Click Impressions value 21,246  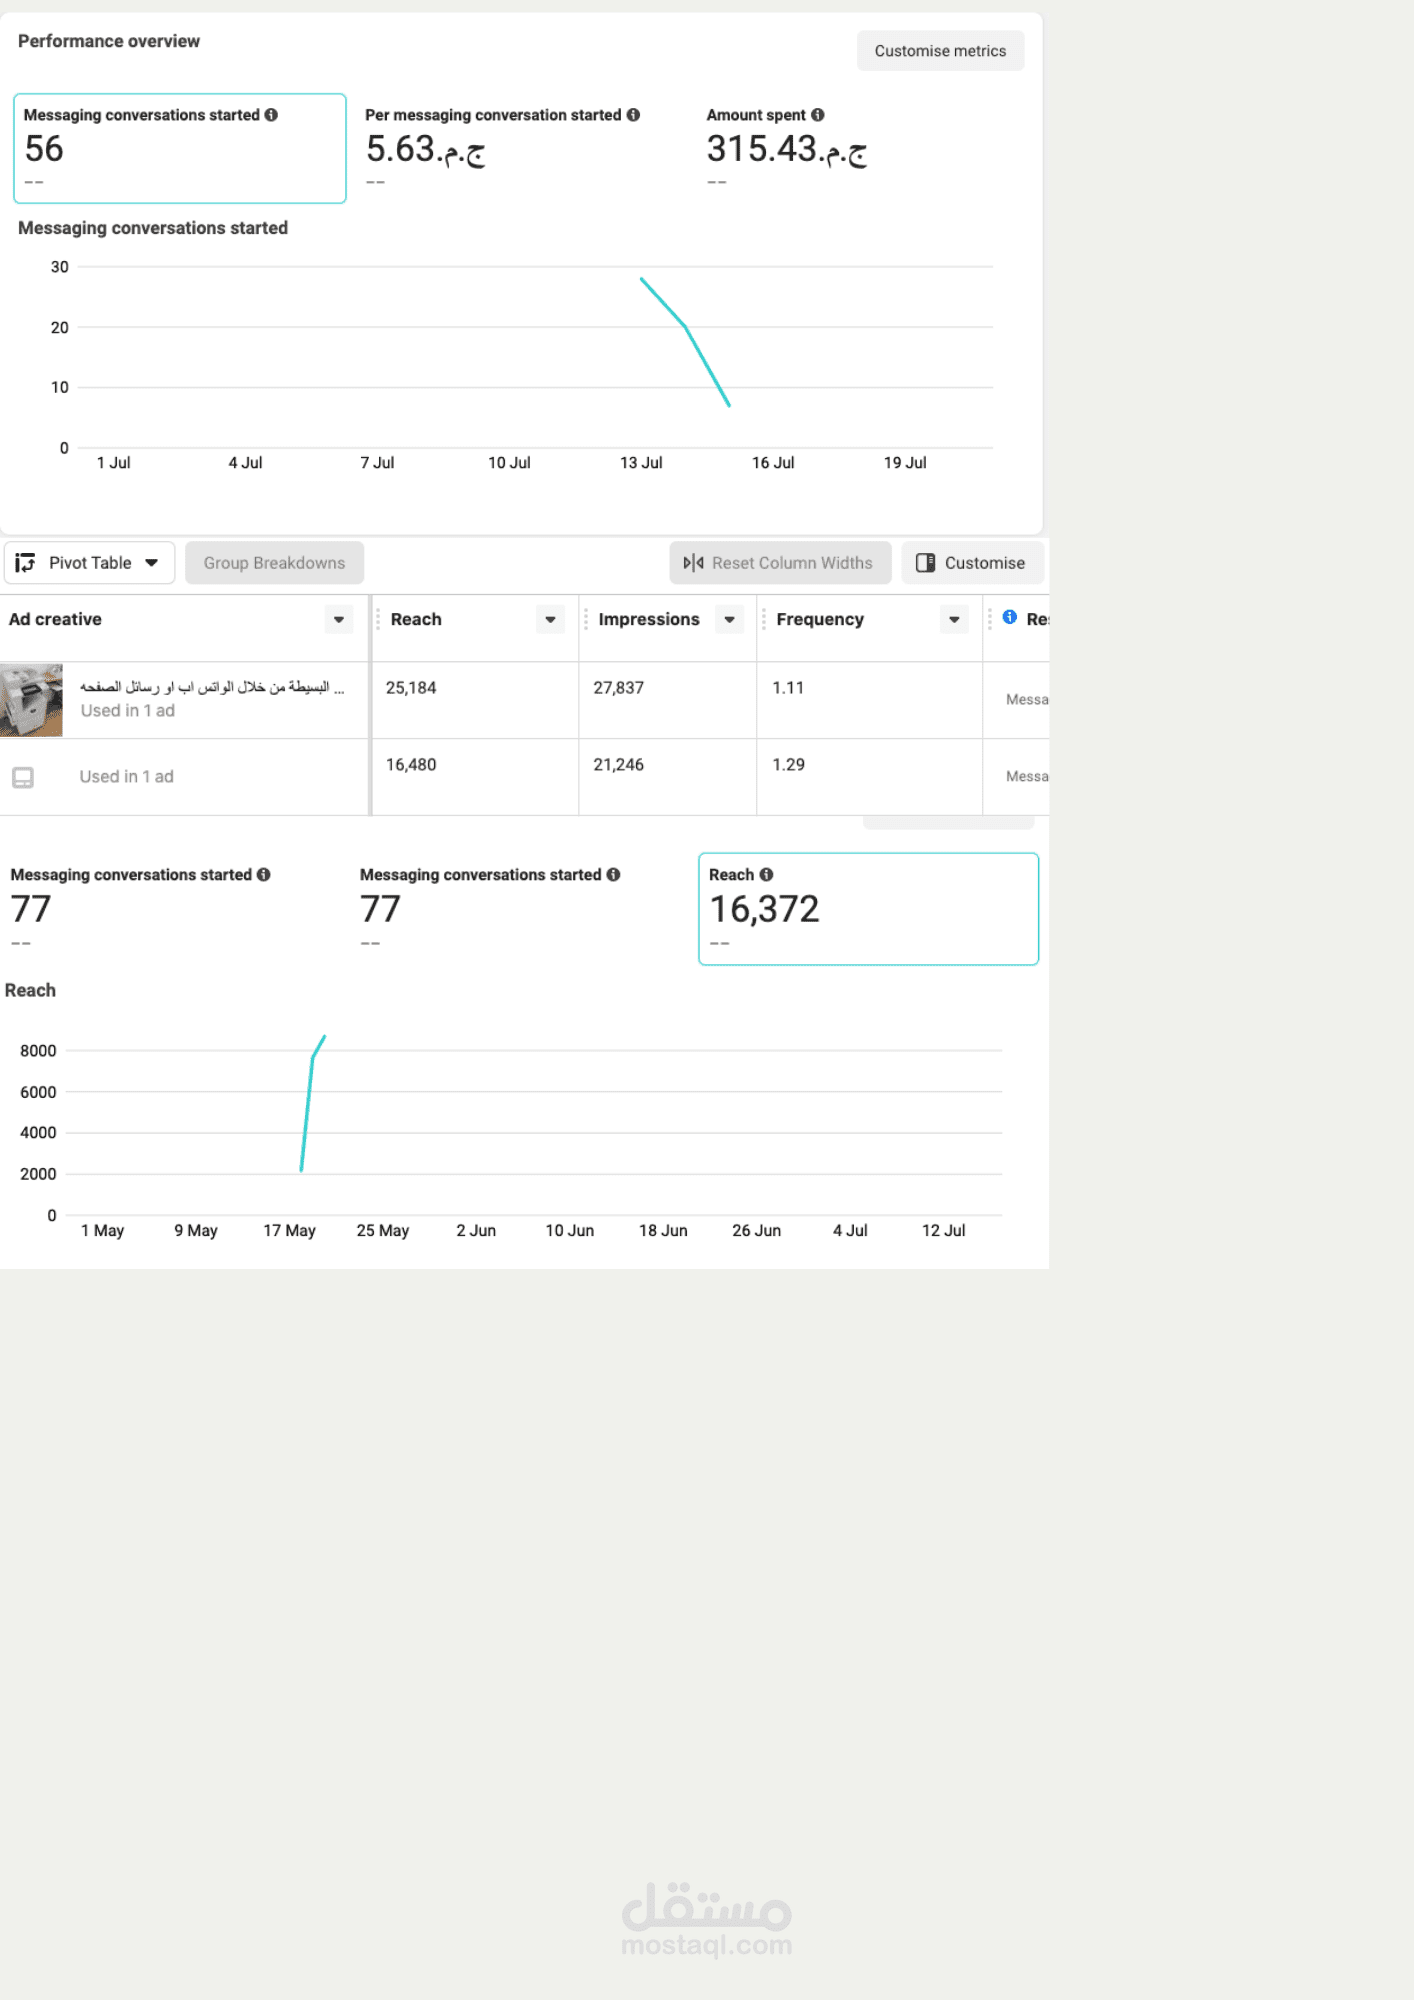tap(618, 765)
